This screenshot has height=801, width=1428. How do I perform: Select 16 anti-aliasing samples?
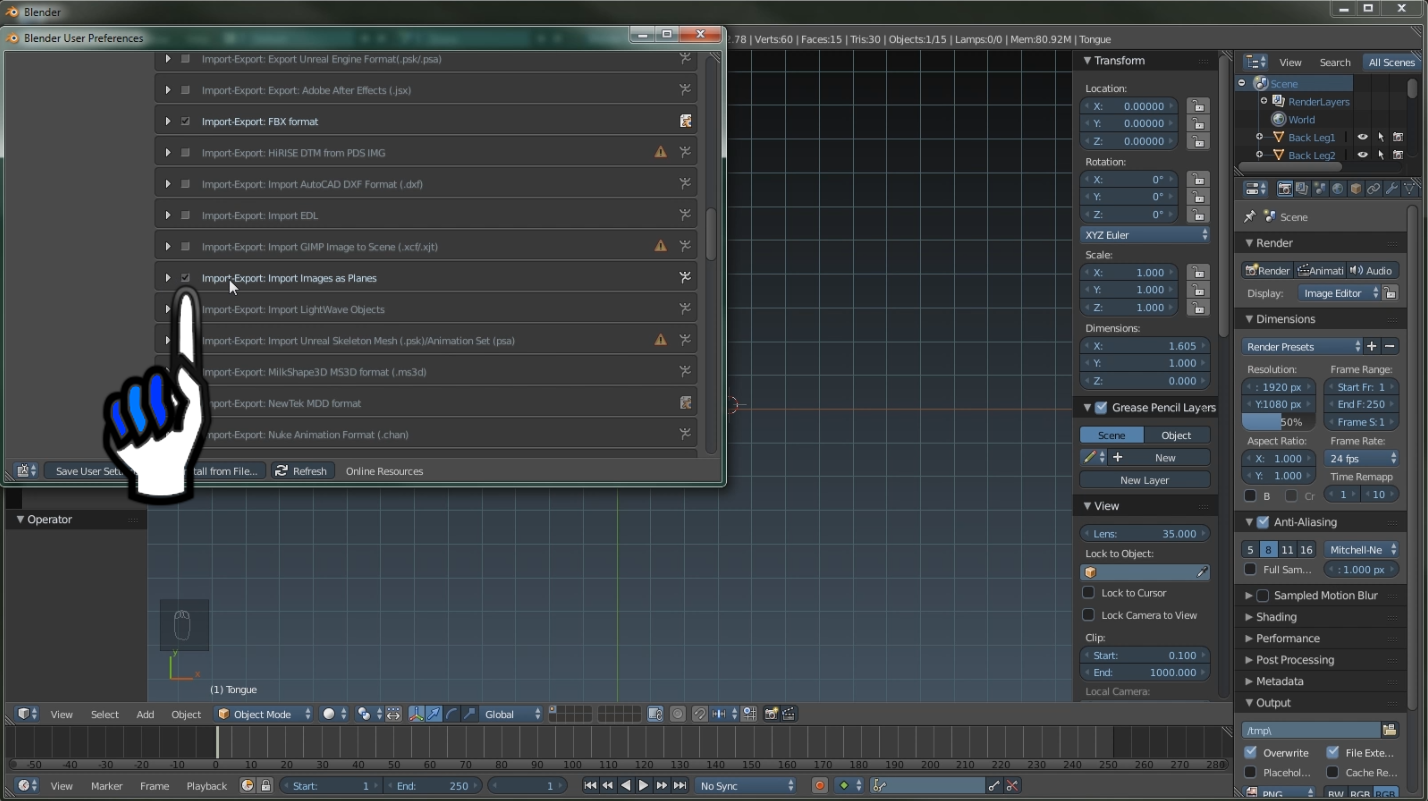pyautogui.click(x=1306, y=550)
